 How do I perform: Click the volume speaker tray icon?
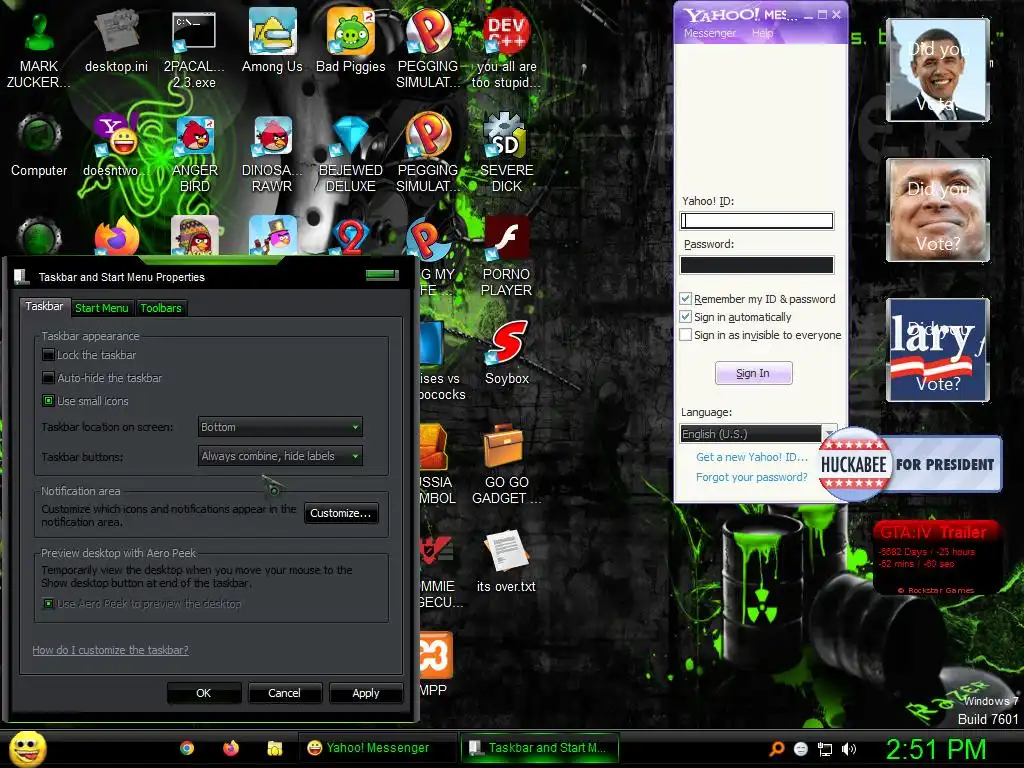(850, 749)
